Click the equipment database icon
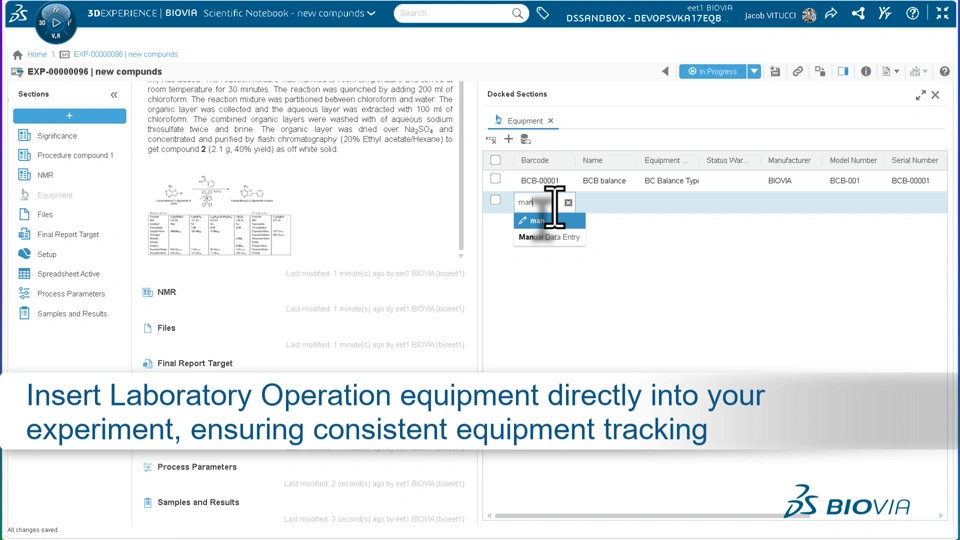The height and width of the screenshot is (540, 960). pyautogui.click(x=525, y=139)
